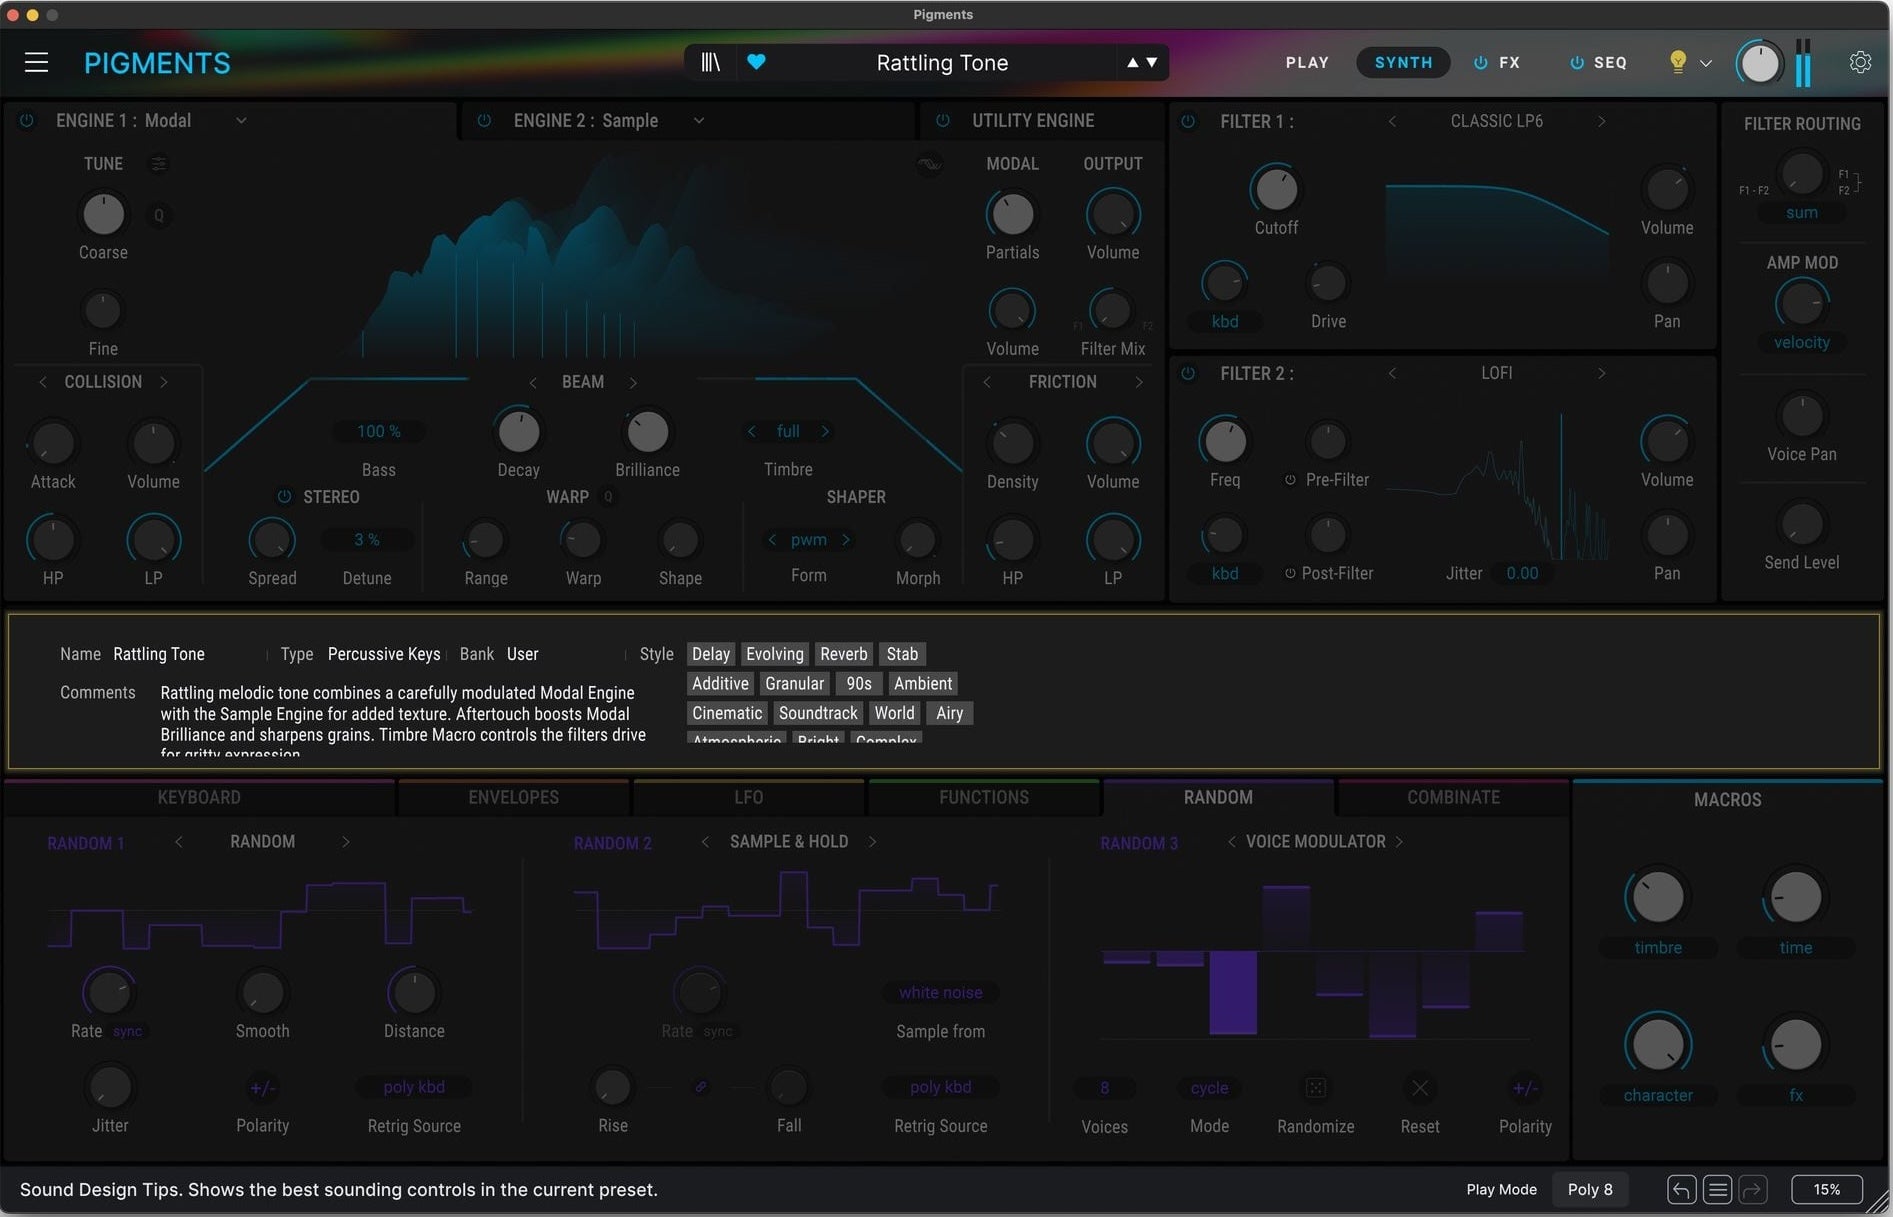Disable Filter 2 power toggle
This screenshot has width=1893, height=1217.
(x=1188, y=373)
